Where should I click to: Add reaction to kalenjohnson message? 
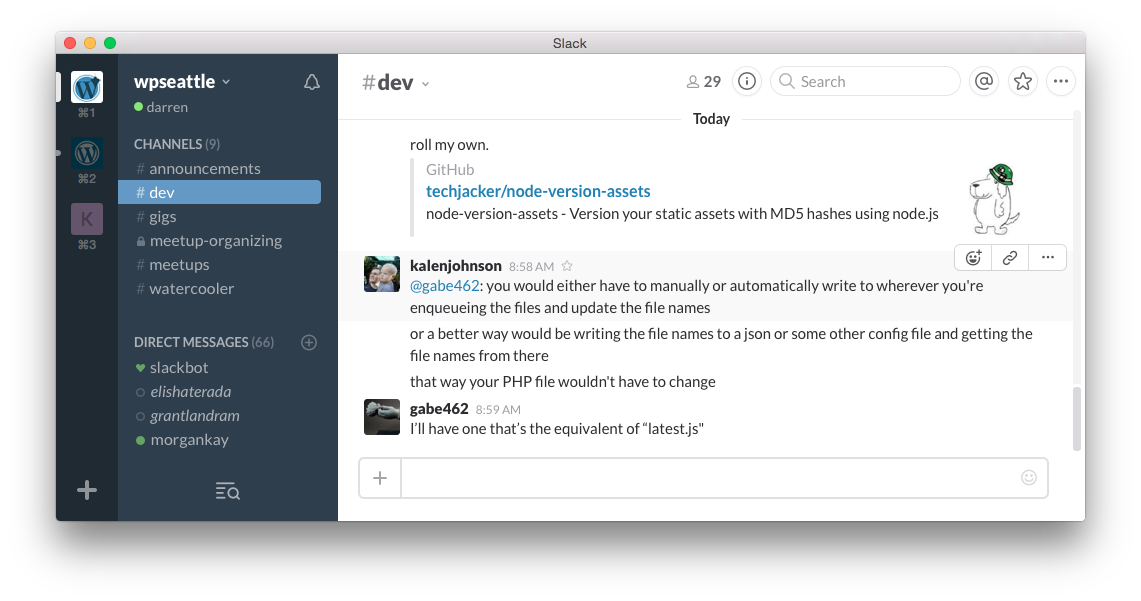click(x=973, y=258)
